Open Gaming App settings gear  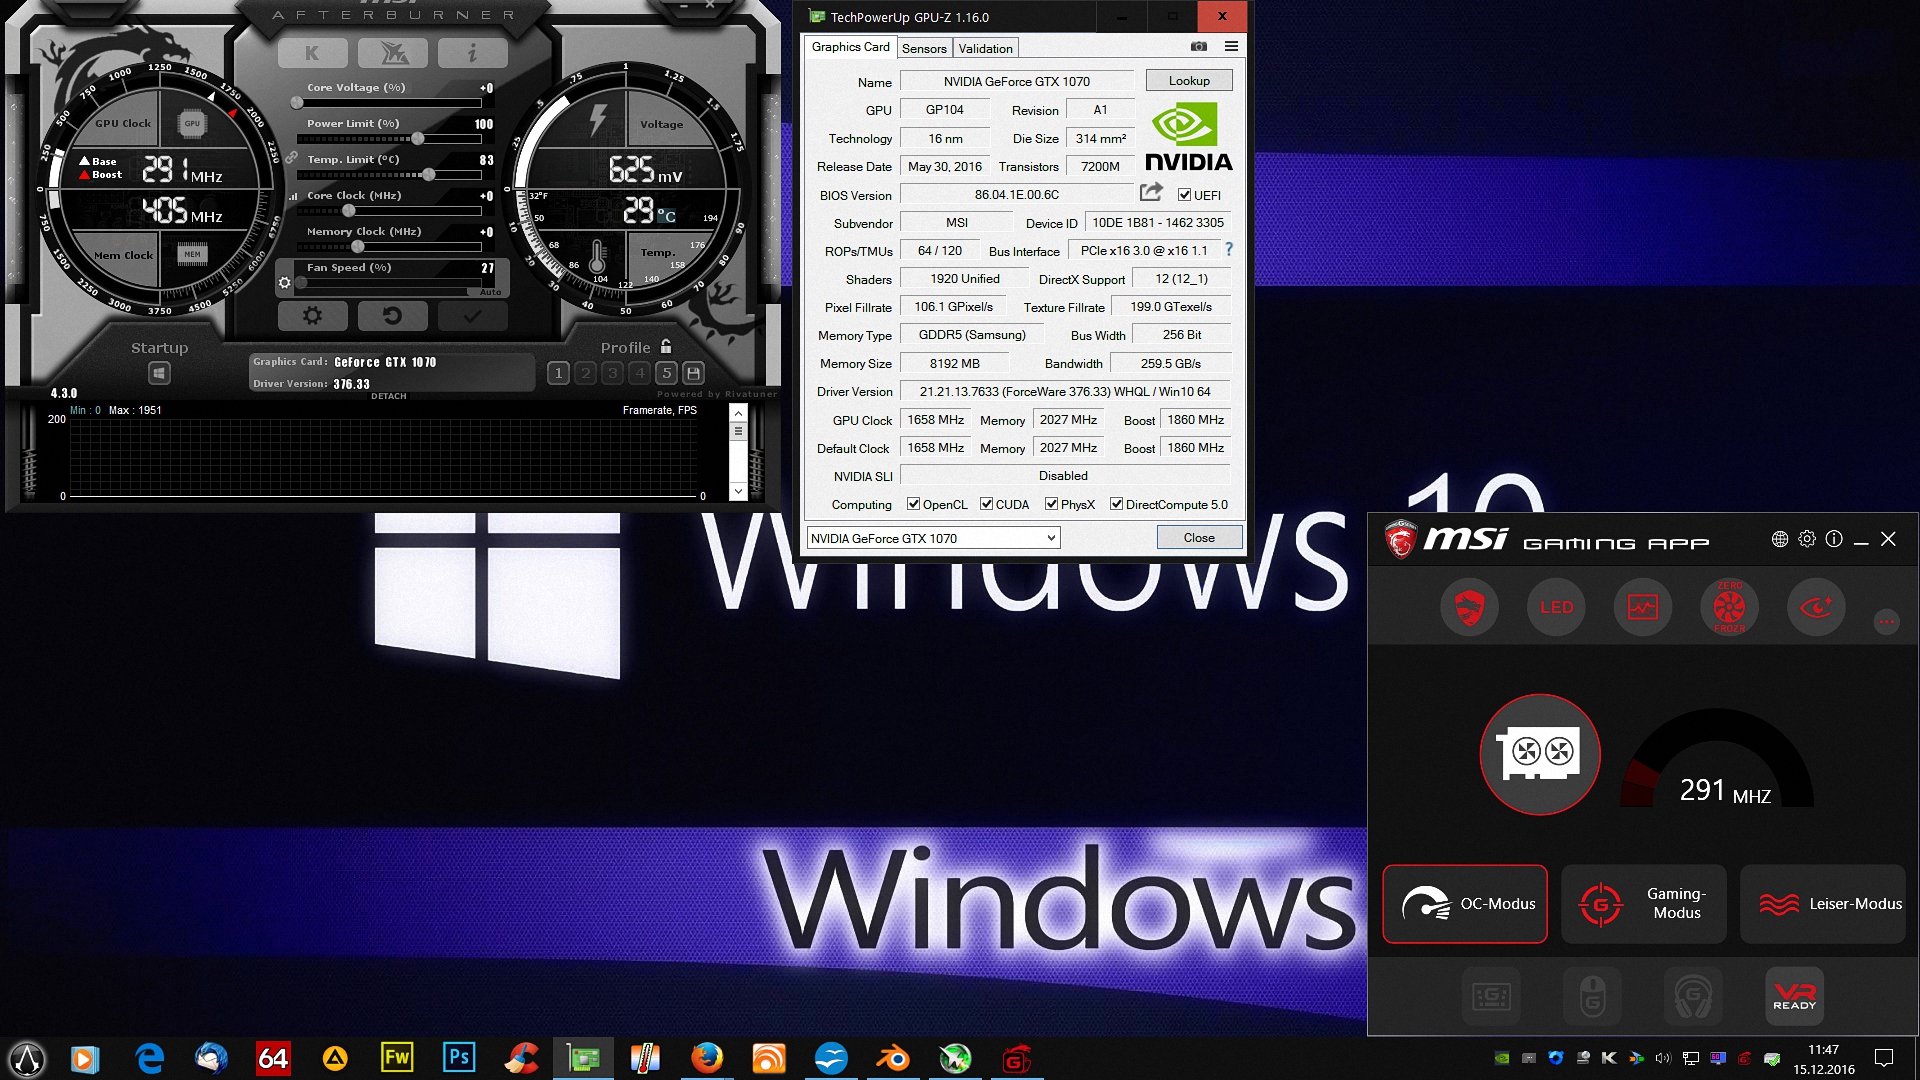click(1807, 539)
